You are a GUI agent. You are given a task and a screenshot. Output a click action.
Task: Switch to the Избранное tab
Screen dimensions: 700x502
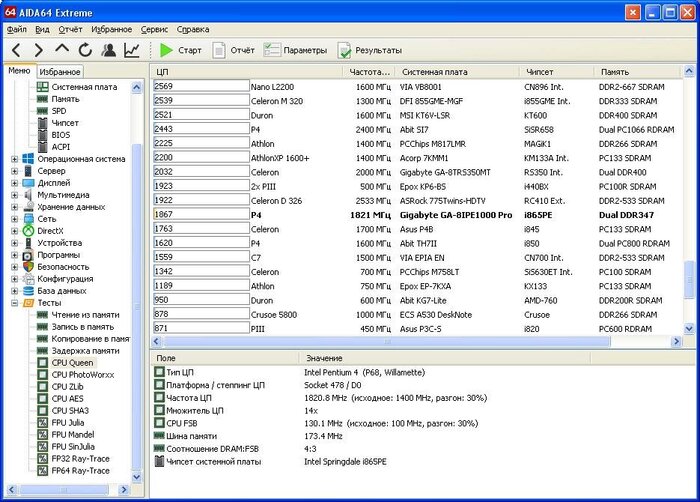tap(60, 72)
